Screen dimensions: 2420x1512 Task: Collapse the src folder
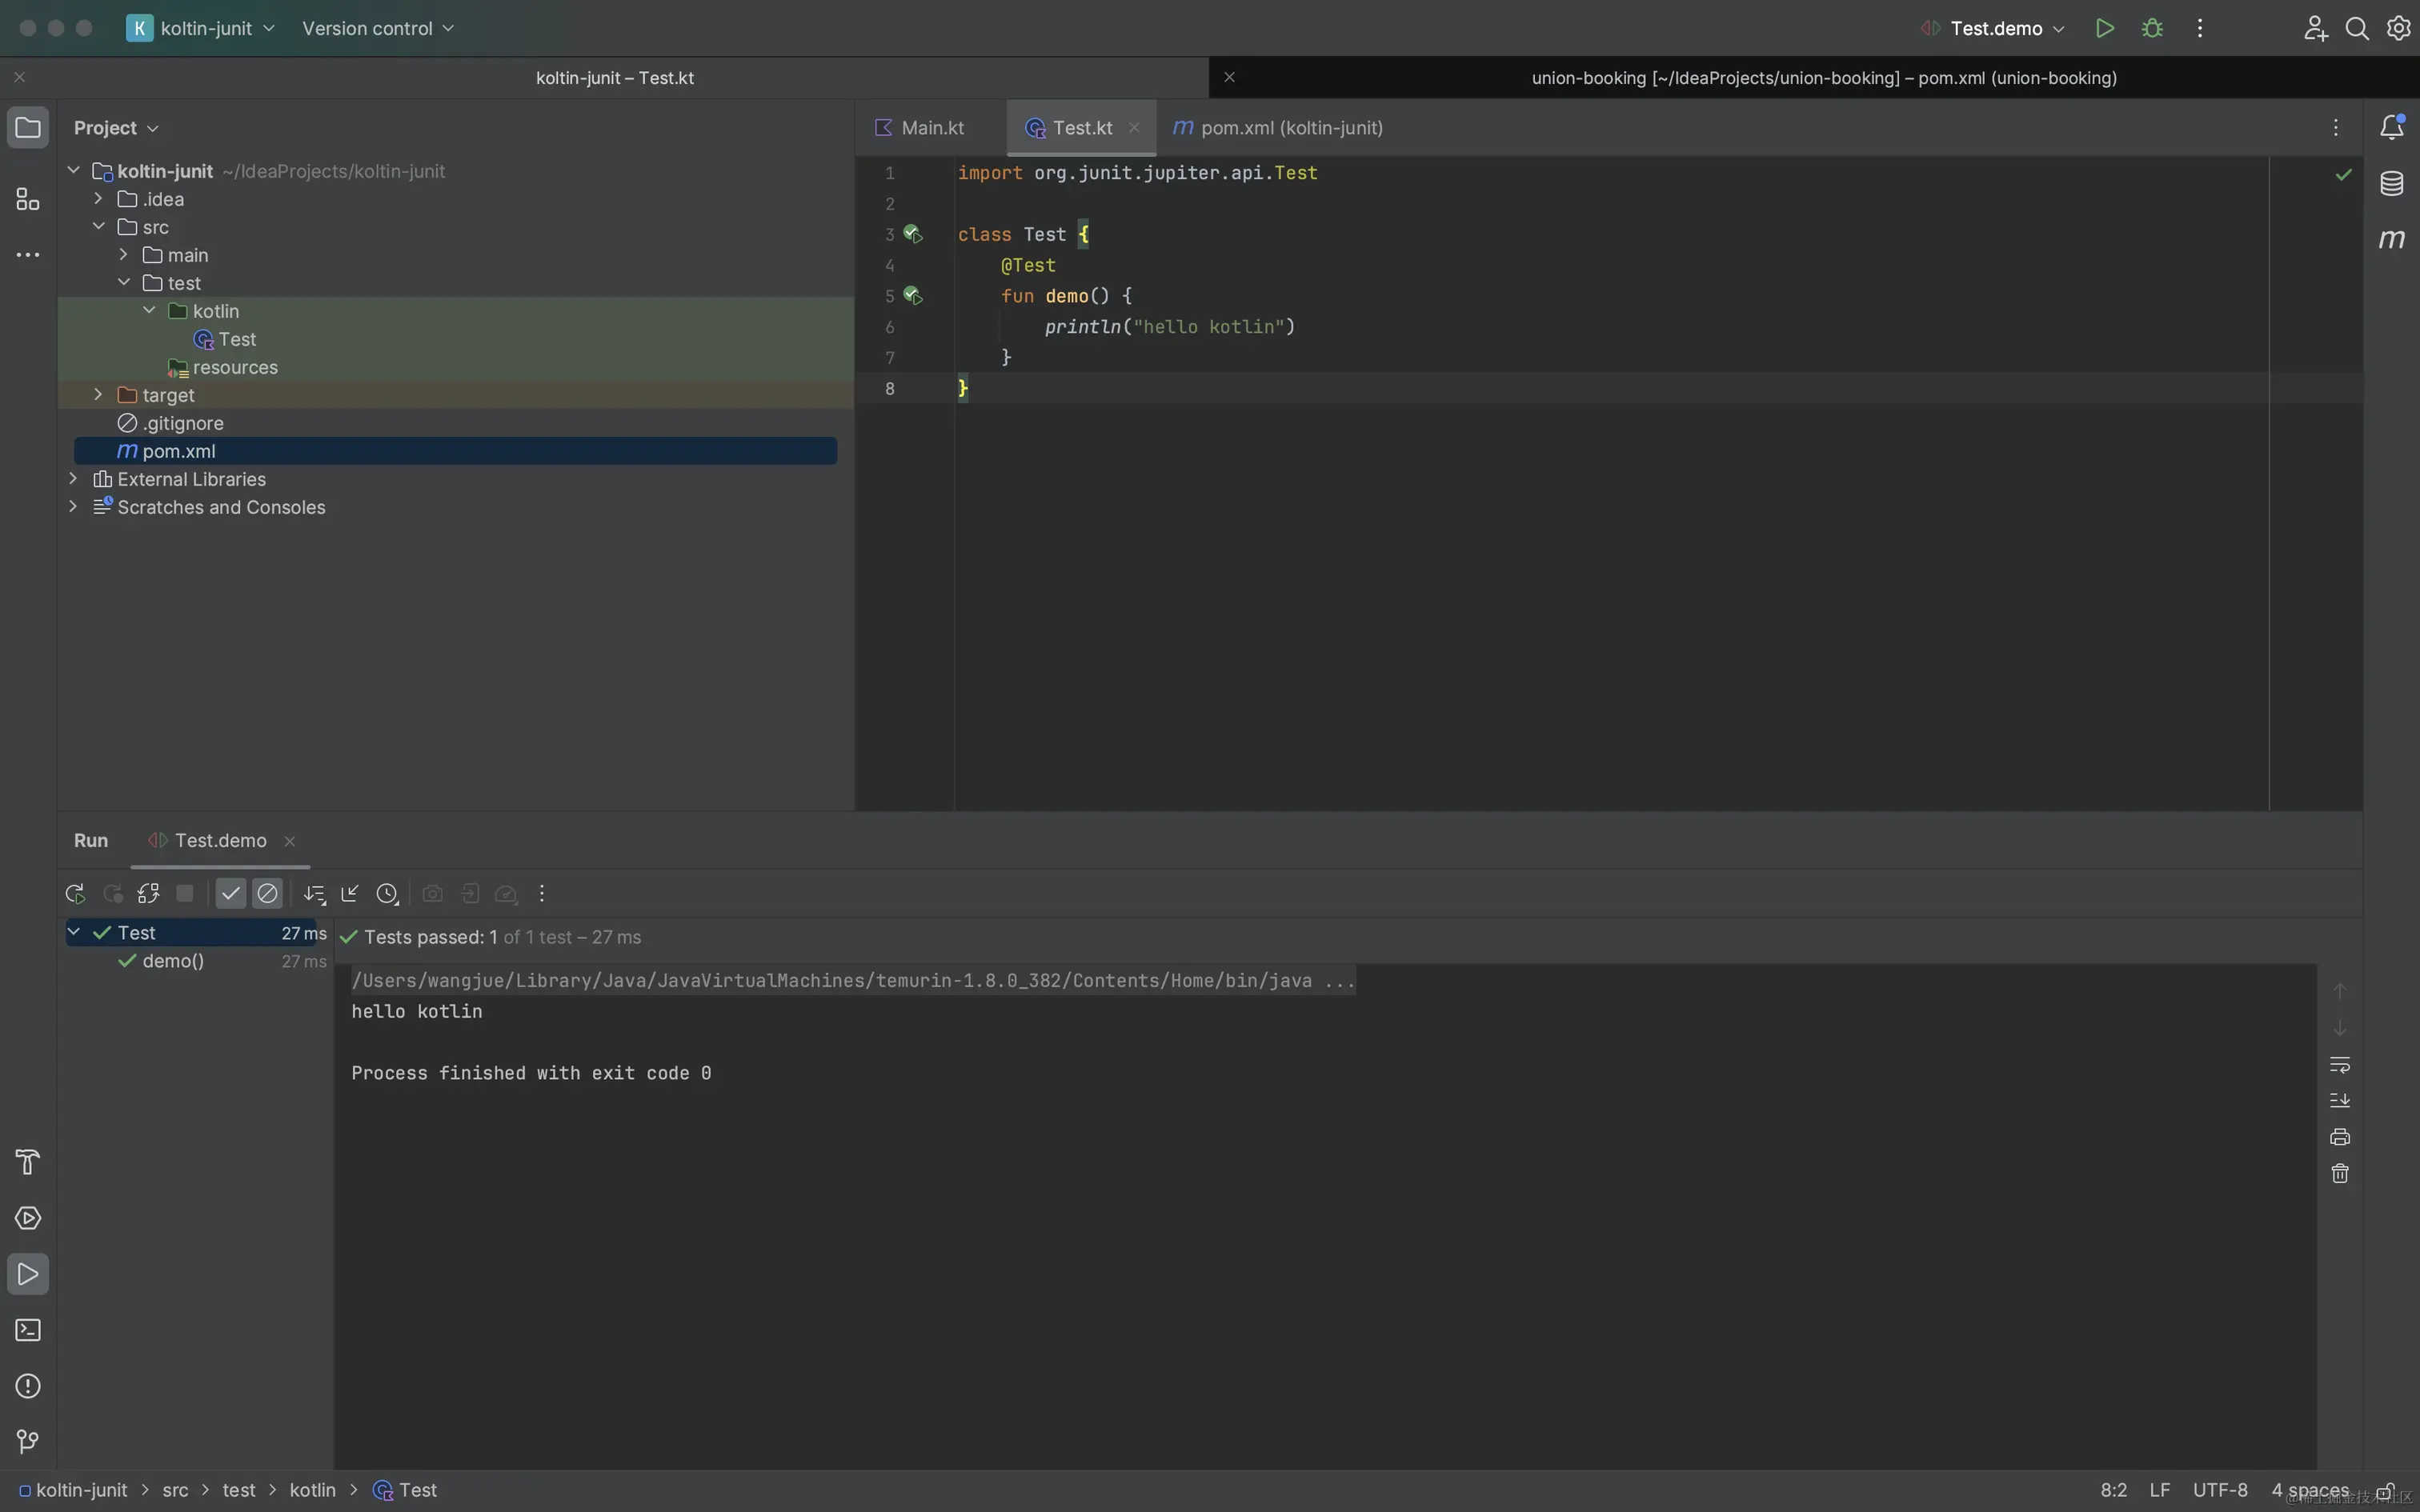pyautogui.click(x=98, y=227)
